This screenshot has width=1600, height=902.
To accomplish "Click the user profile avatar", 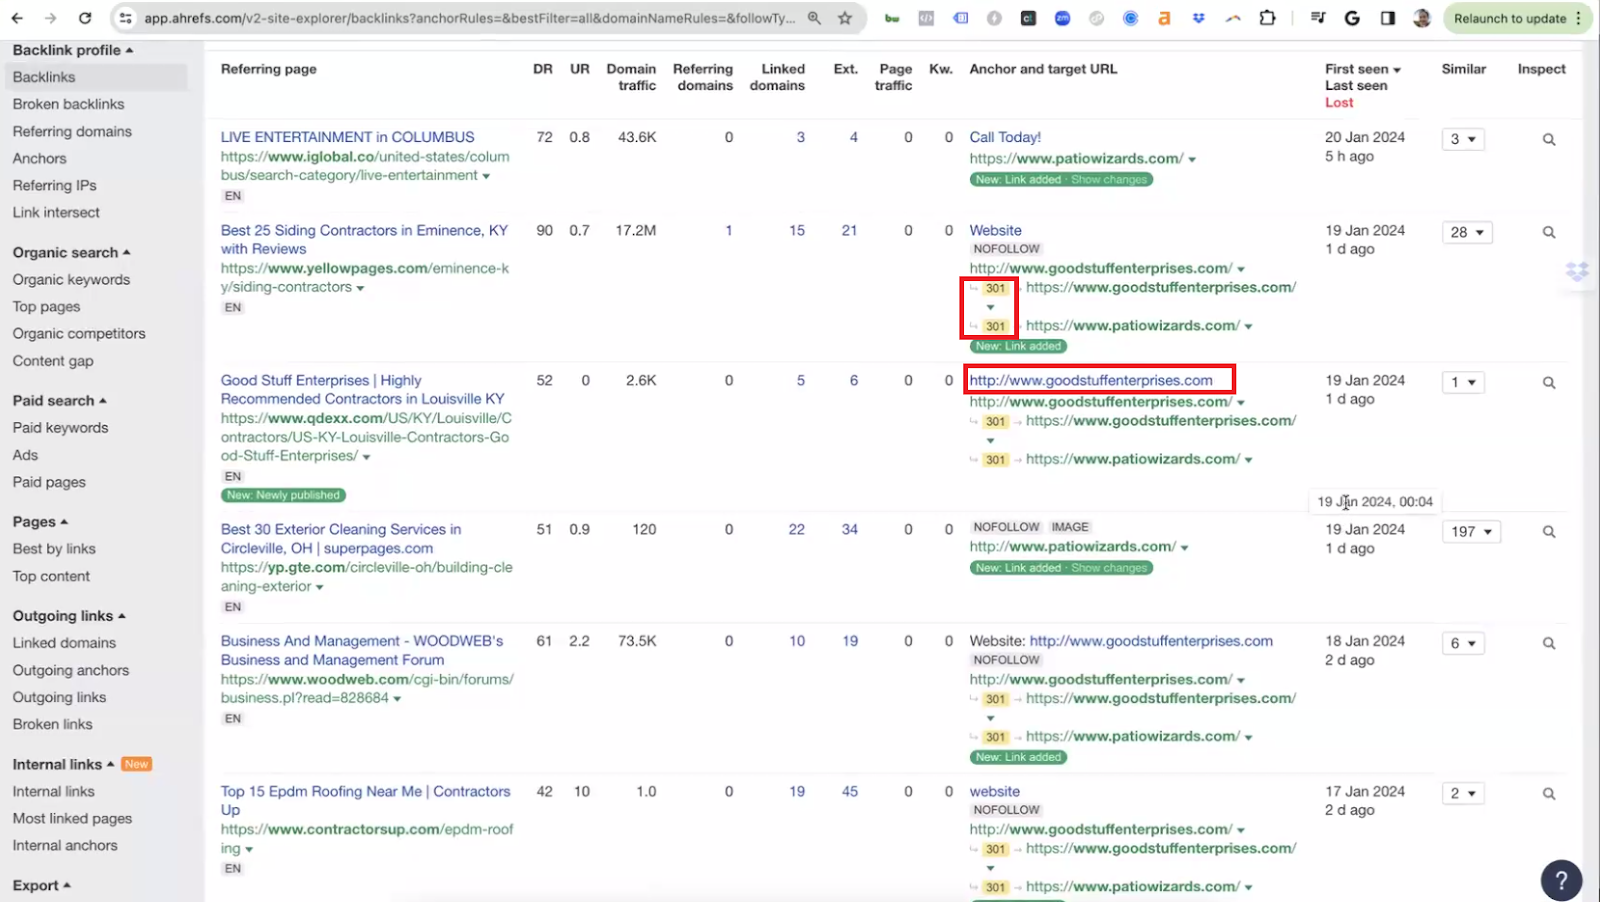I will pyautogui.click(x=1422, y=18).
